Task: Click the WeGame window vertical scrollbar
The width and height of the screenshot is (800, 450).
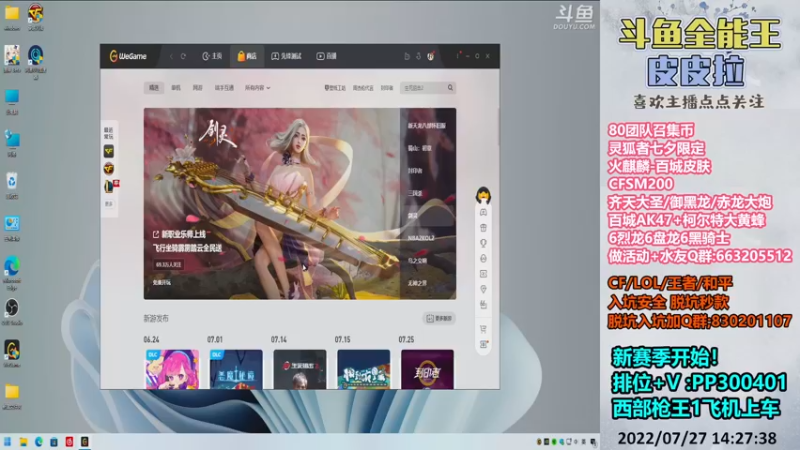Action: (x=498, y=127)
